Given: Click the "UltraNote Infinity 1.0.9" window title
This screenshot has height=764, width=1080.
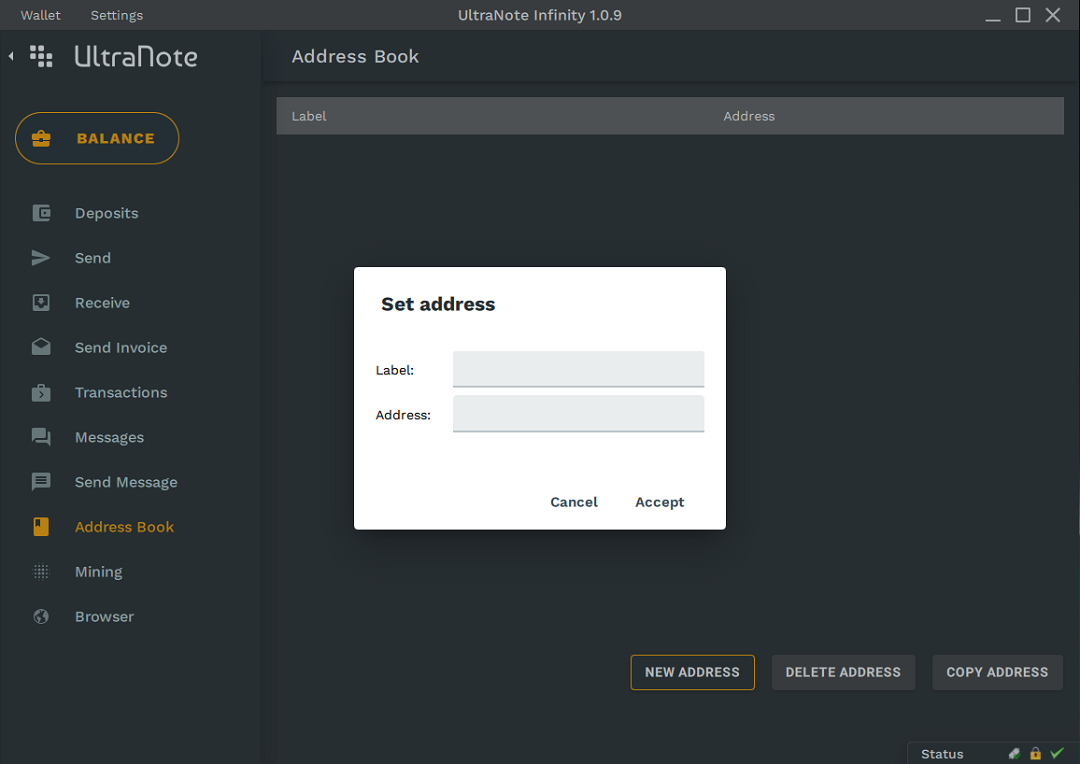Looking at the screenshot, I should point(540,15).
